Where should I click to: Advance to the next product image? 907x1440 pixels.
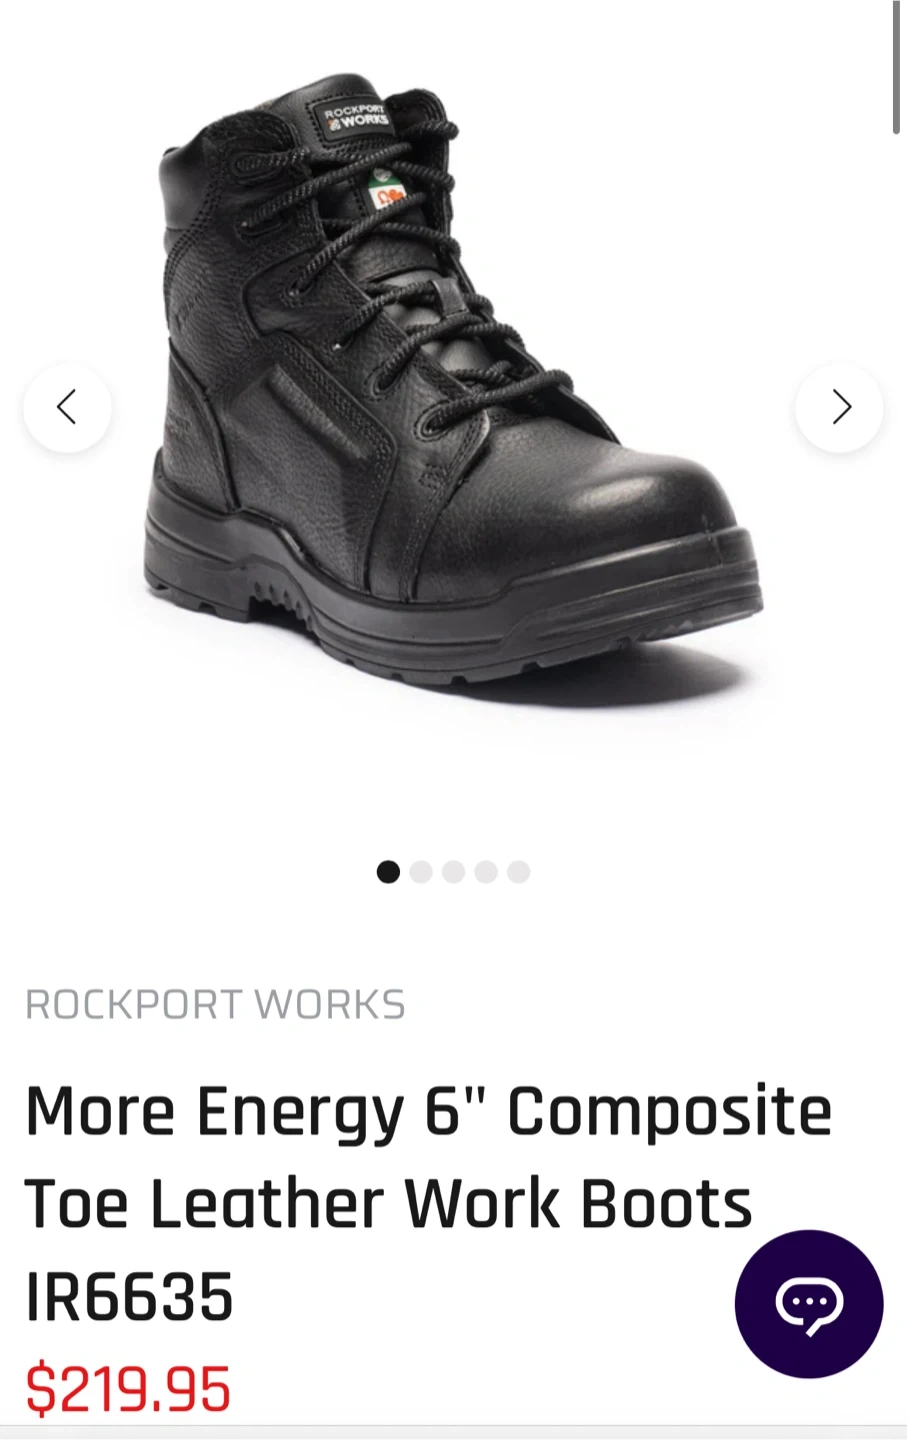[839, 407]
